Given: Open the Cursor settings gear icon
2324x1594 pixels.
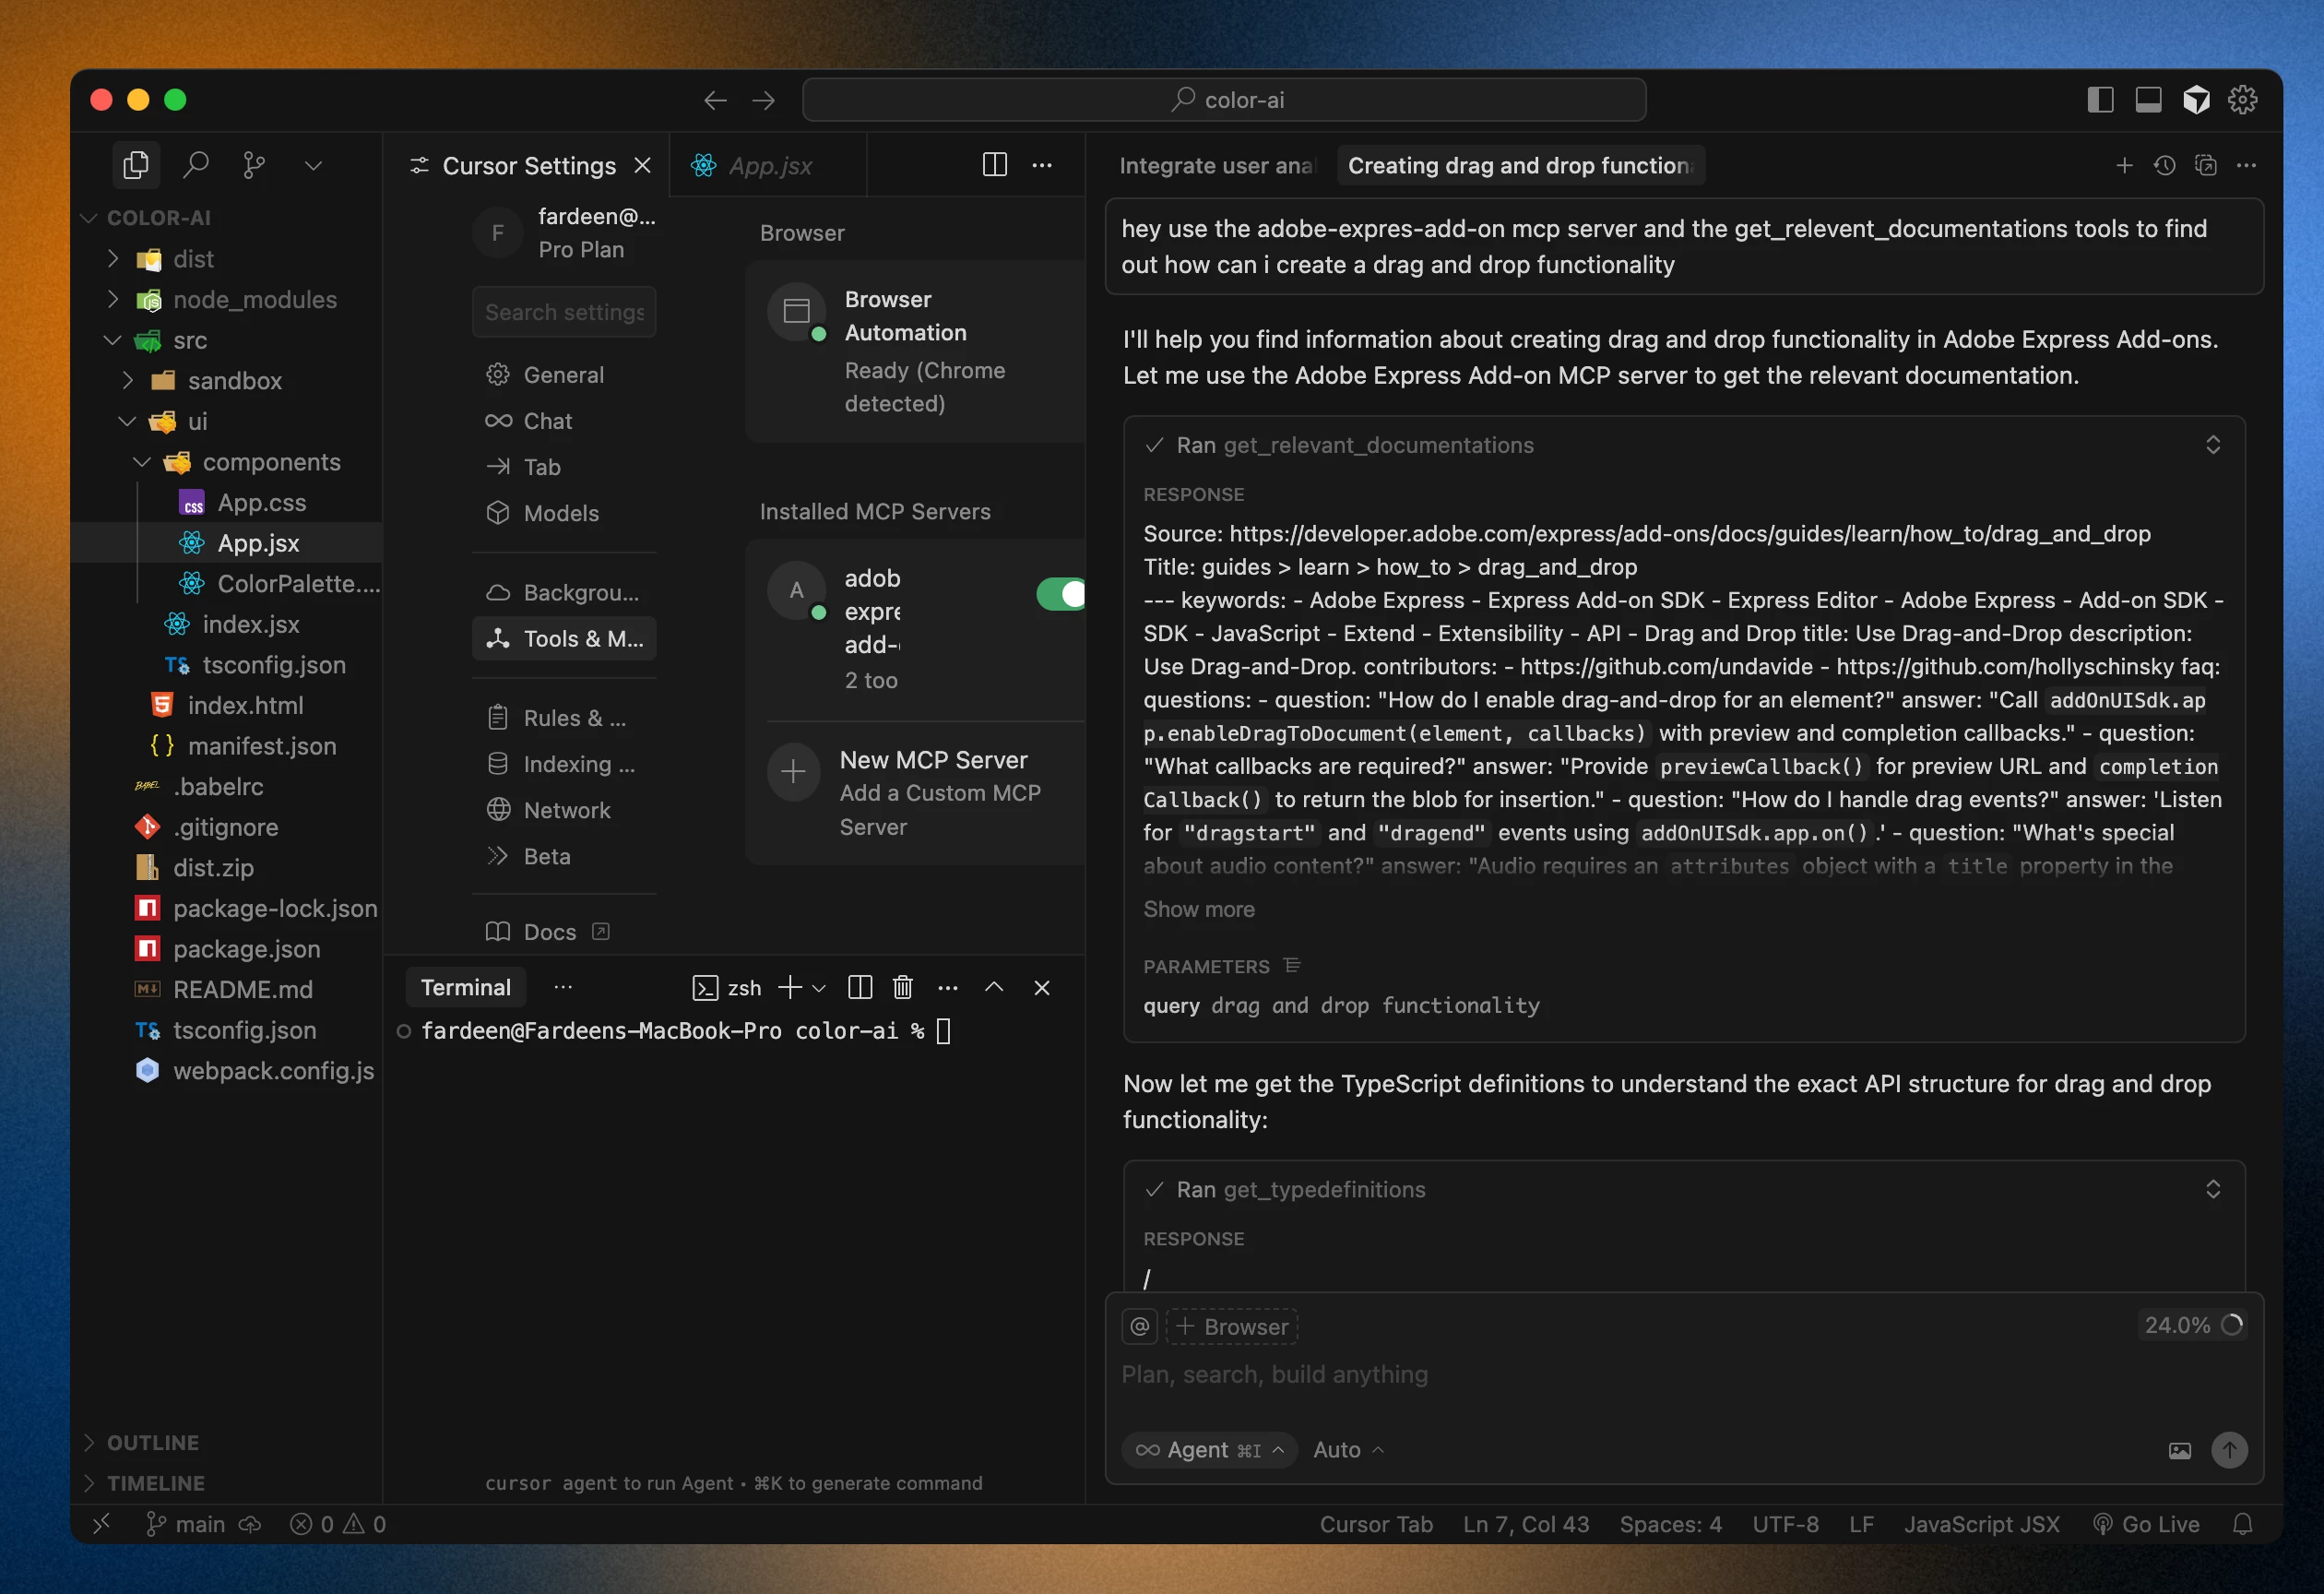Looking at the screenshot, I should tap(2242, 99).
